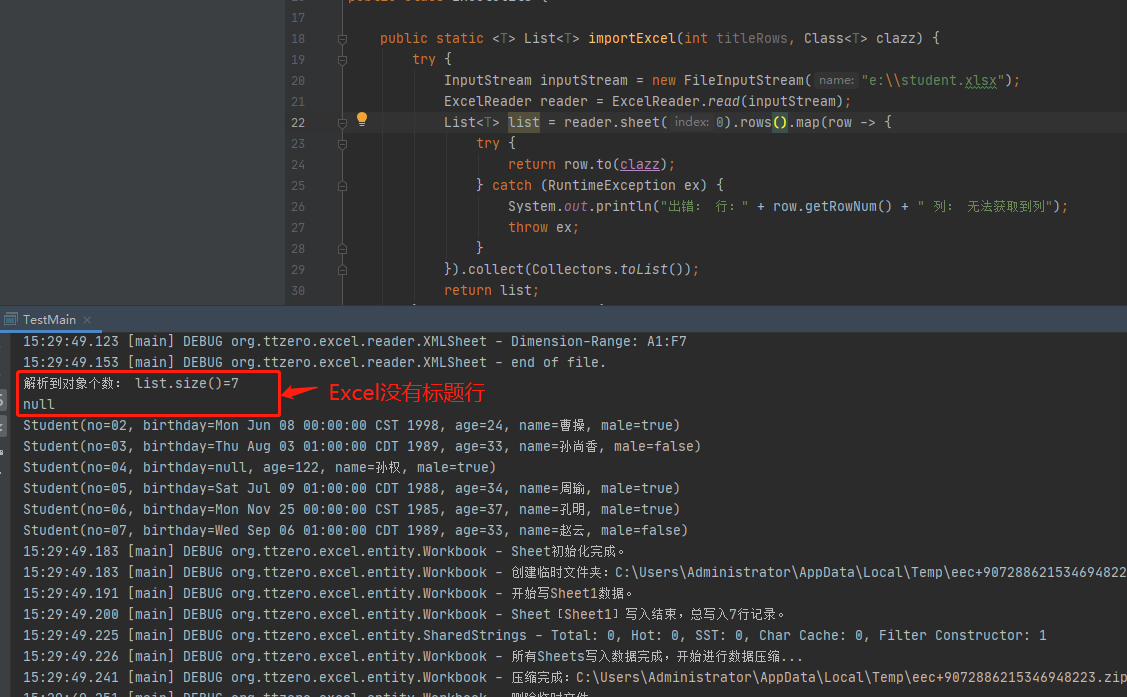Click the run configuration icon beside TestMain tab
The width and height of the screenshot is (1127, 697).
pyautogui.click(x=11, y=319)
